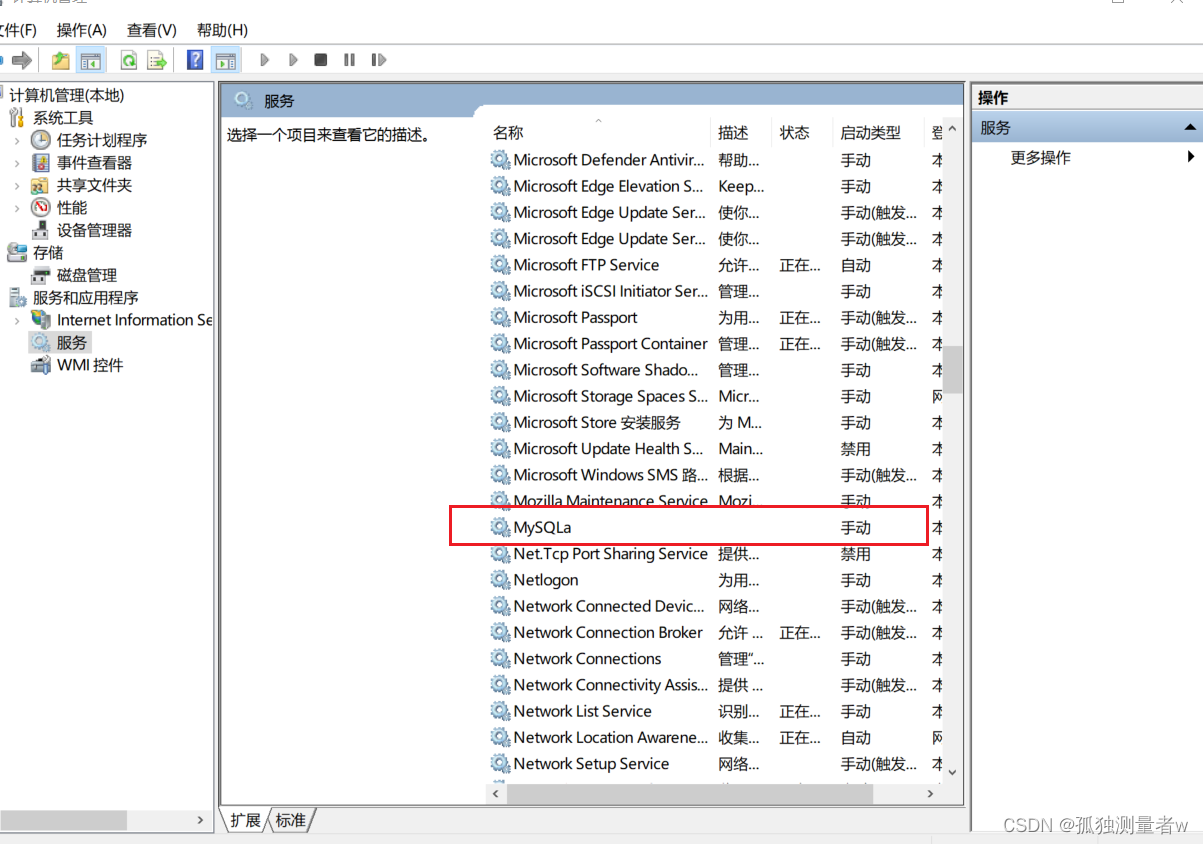Open the 操作(A) menu
This screenshot has height=844, width=1203.
click(80, 30)
